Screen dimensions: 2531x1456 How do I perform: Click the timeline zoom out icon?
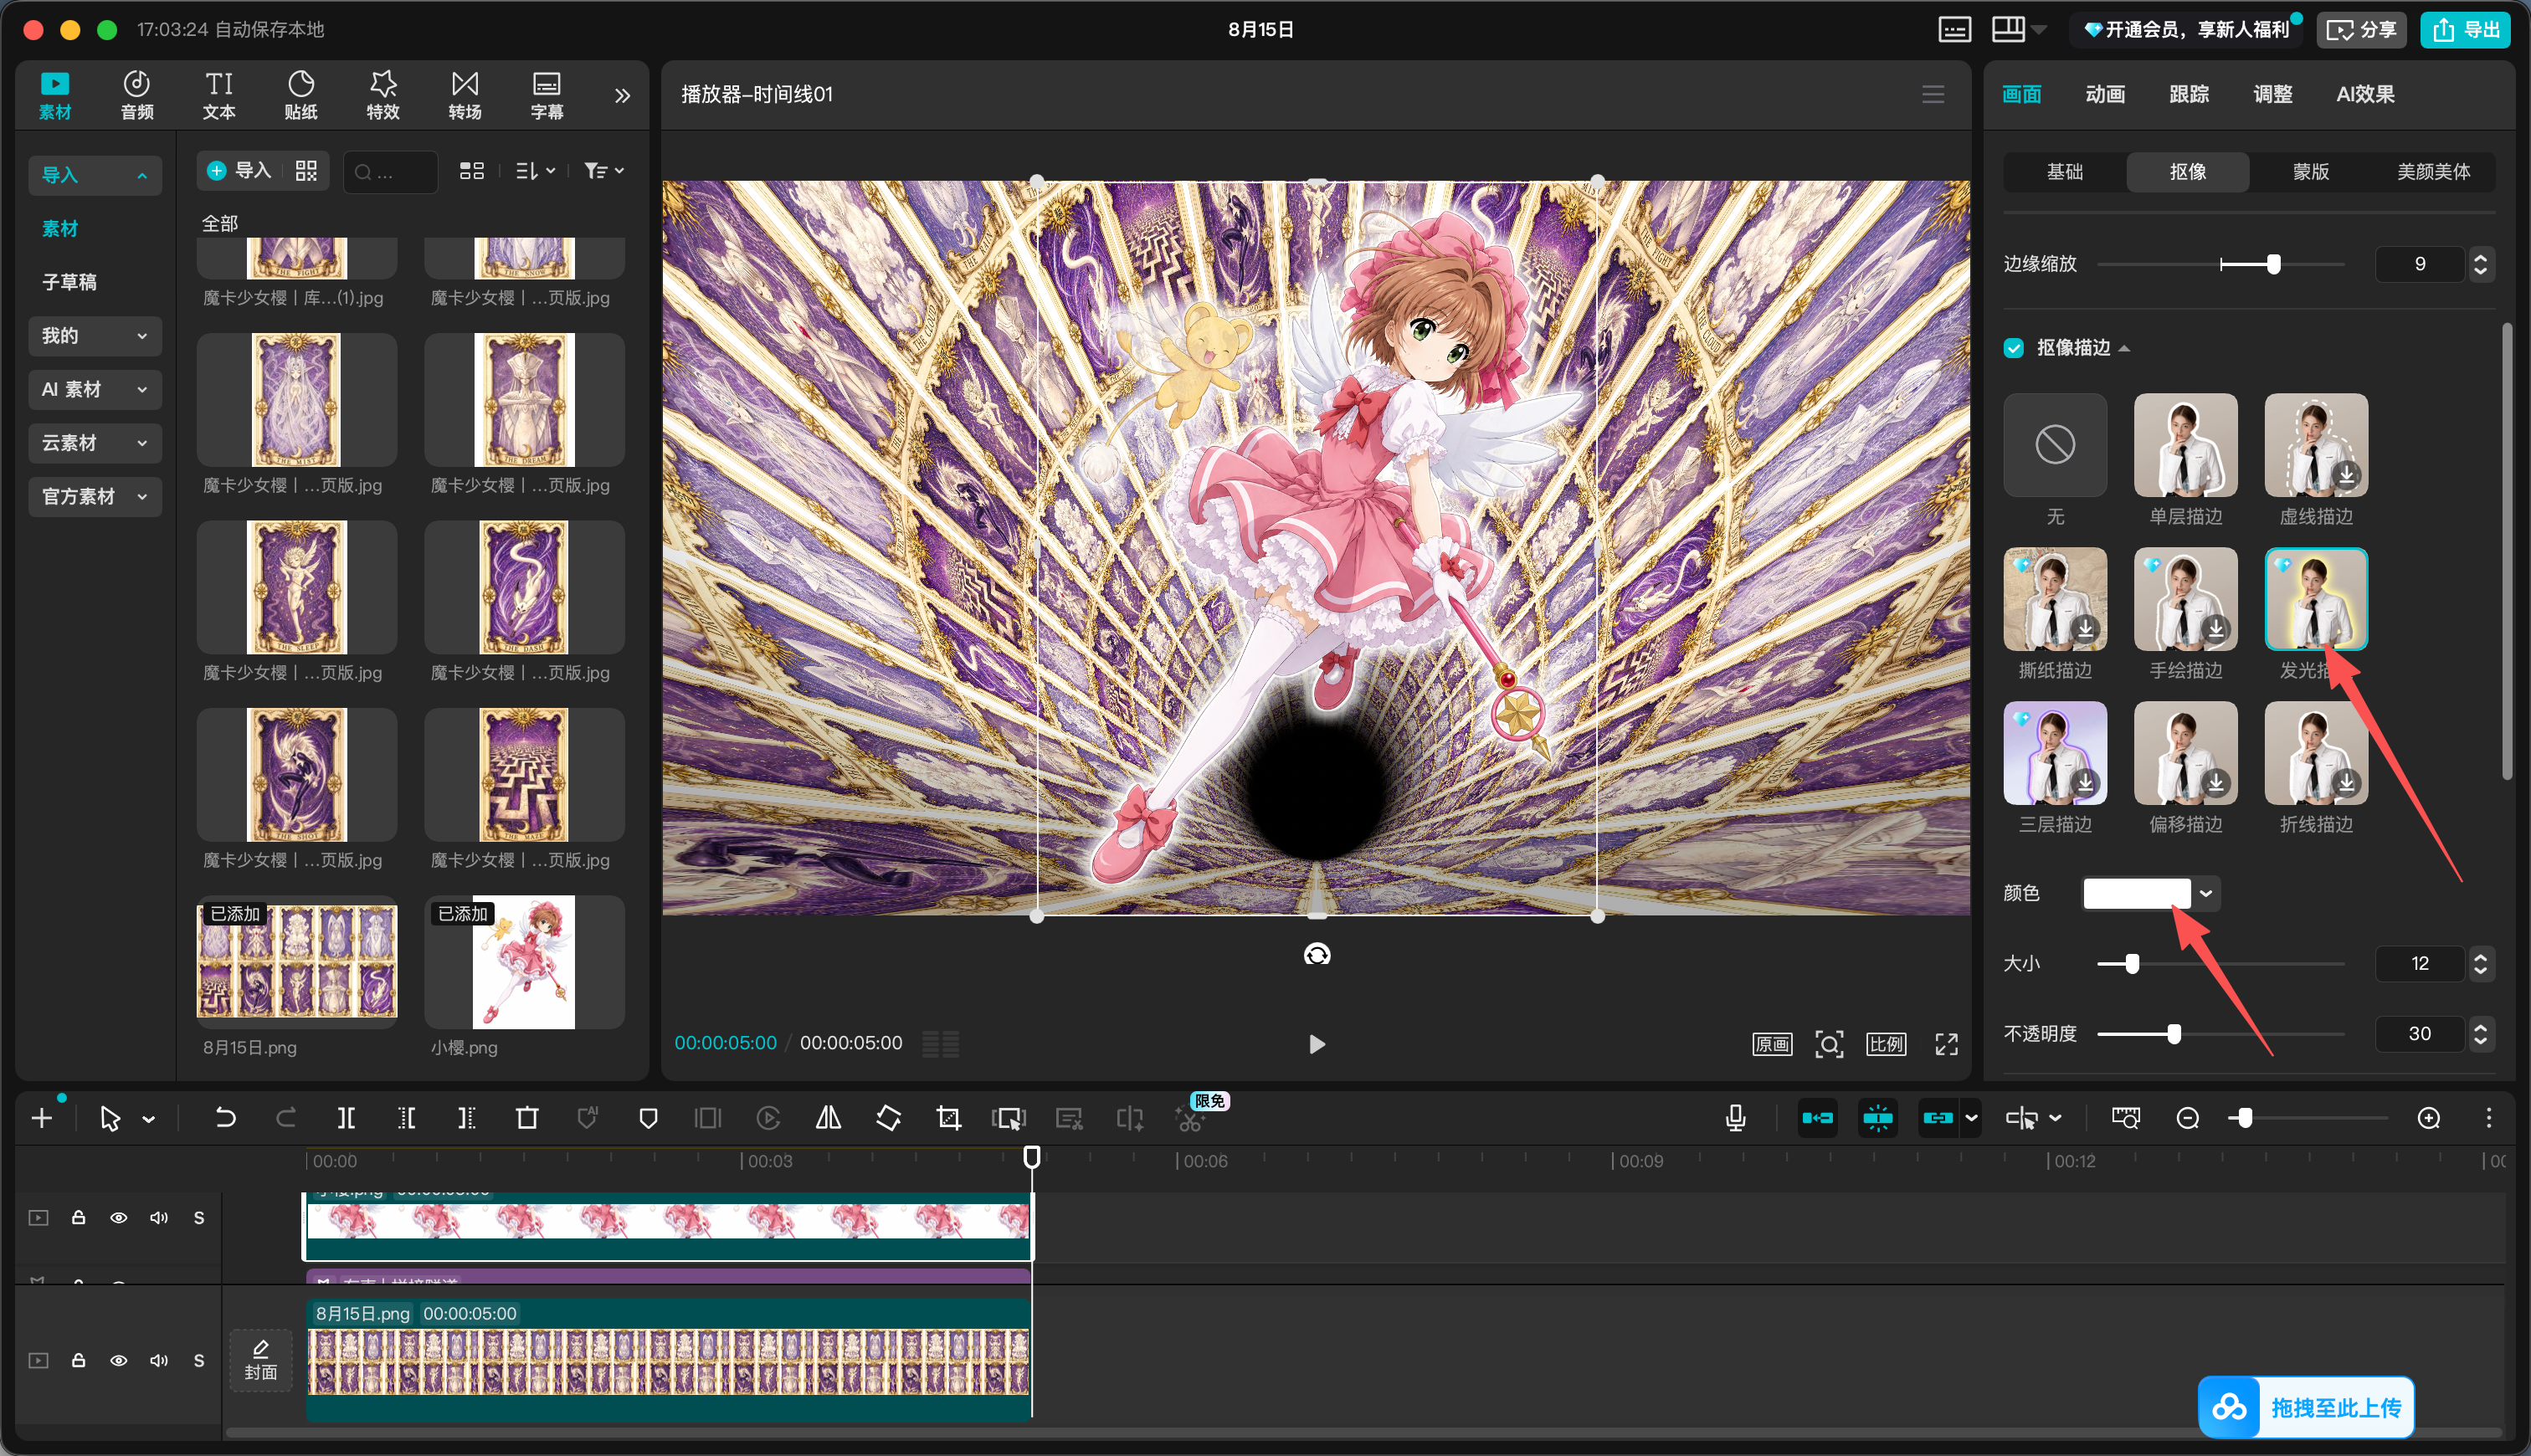coord(2188,1118)
